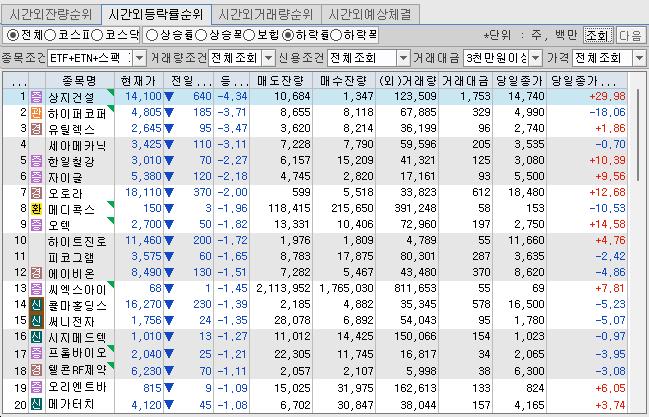Select the 하락률 radio button
The height and width of the screenshot is (417, 649).
(x=288, y=36)
